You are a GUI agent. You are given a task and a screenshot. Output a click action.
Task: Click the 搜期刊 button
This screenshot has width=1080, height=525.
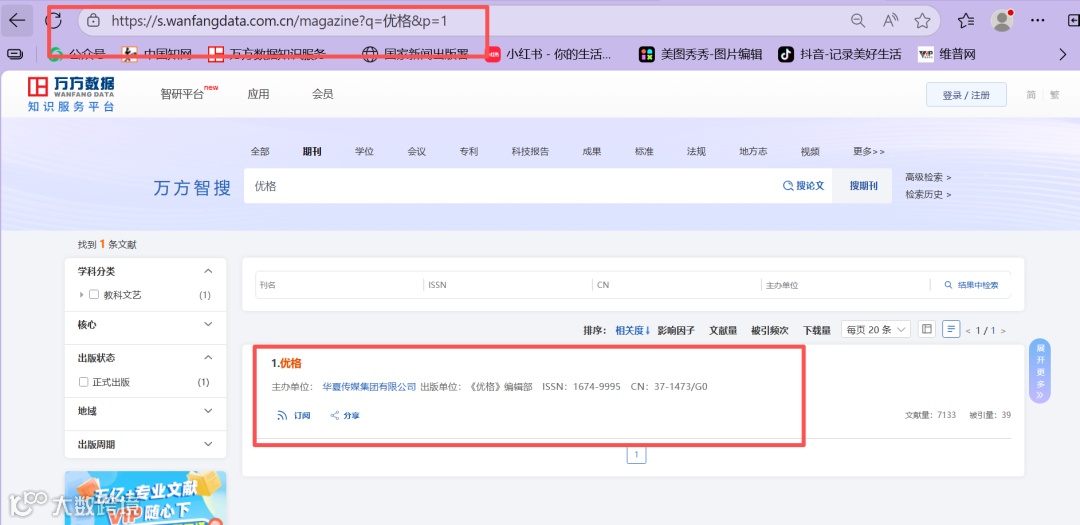click(864, 186)
